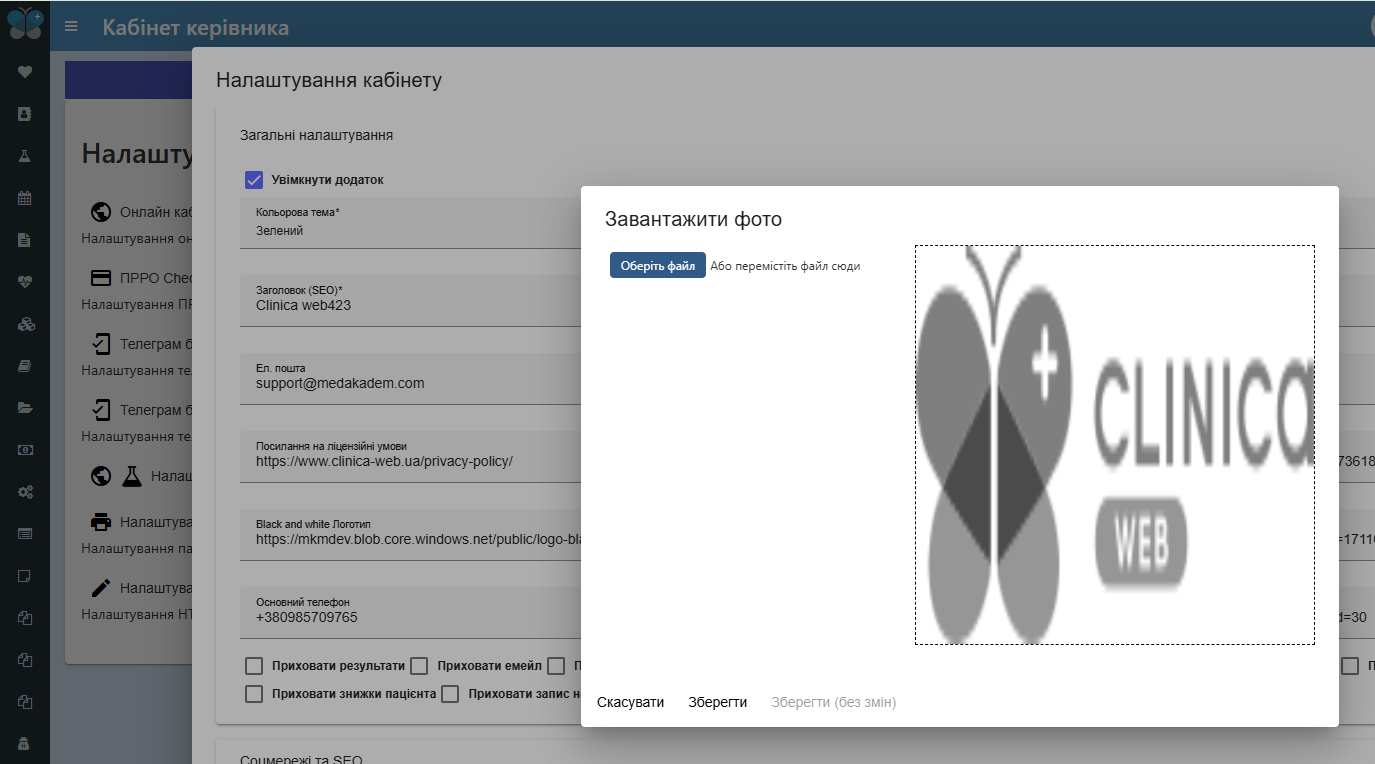Open the contact book icon in the sidebar
This screenshot has width=1375, height=764.
[25, 114]
